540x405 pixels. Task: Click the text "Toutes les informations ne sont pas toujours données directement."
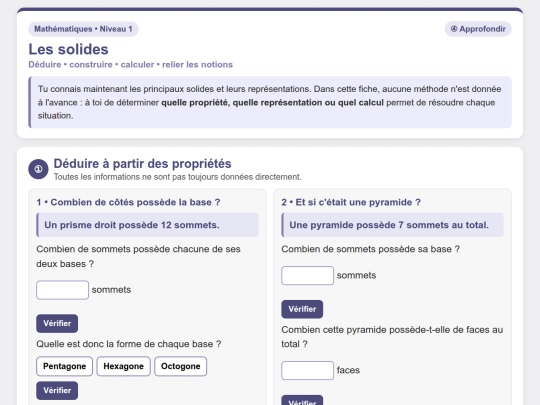(x=177, y=177)
